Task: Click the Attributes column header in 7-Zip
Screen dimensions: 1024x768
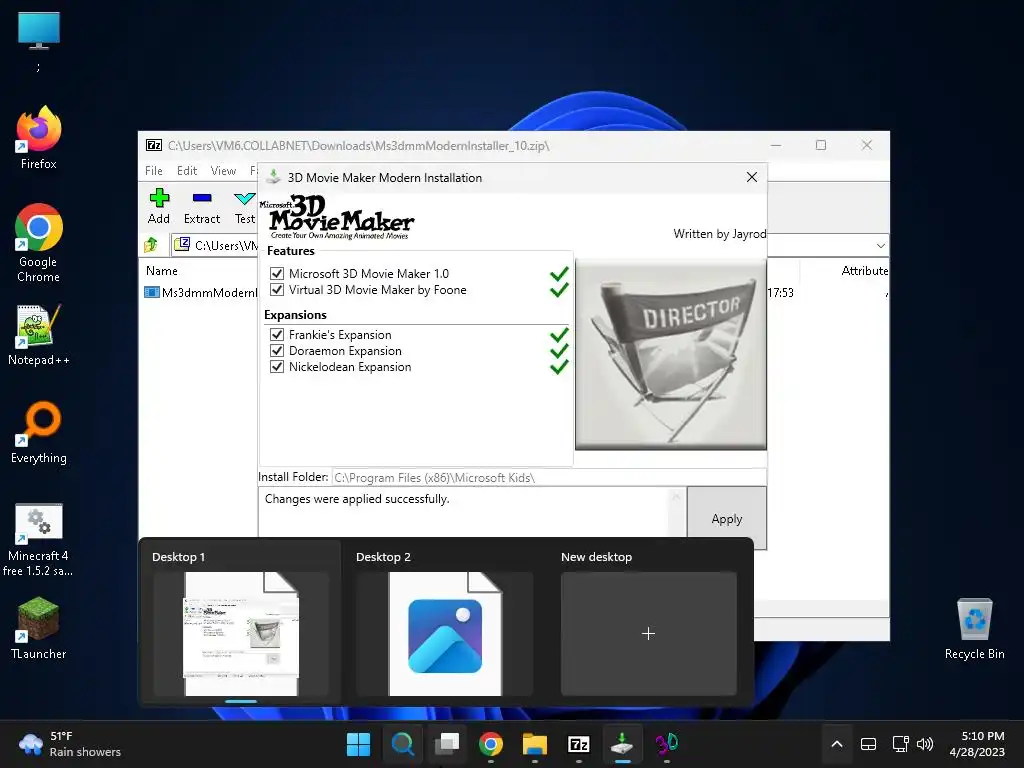Action: (865, 270)
